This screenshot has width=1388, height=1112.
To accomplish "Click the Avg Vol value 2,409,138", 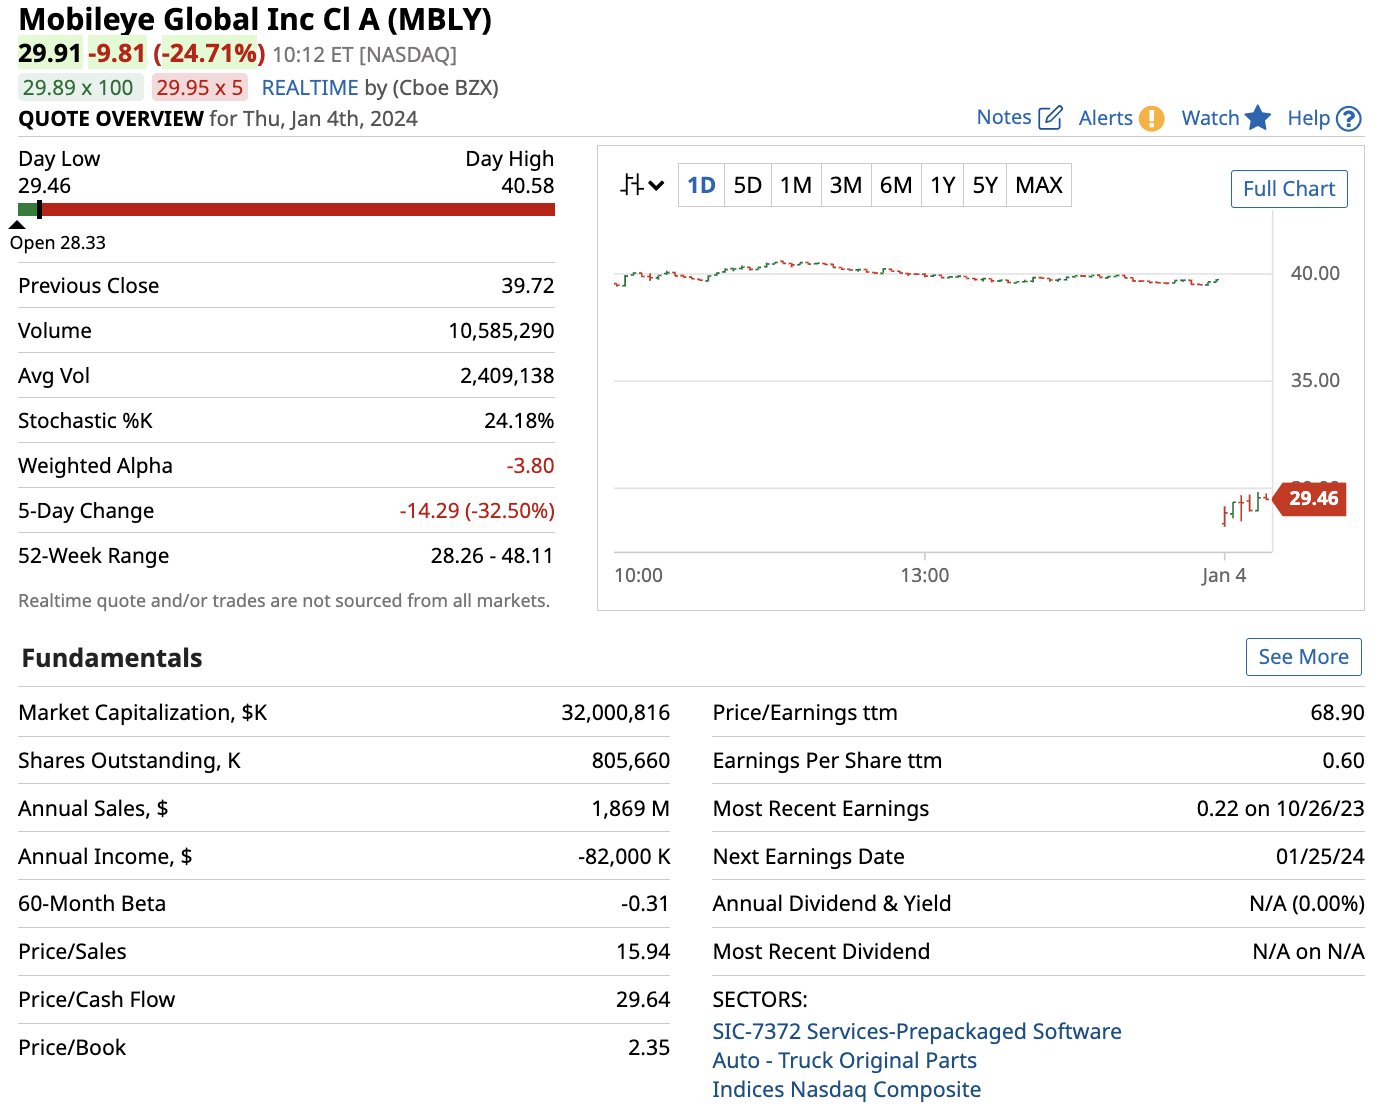I will pos(507,376).
